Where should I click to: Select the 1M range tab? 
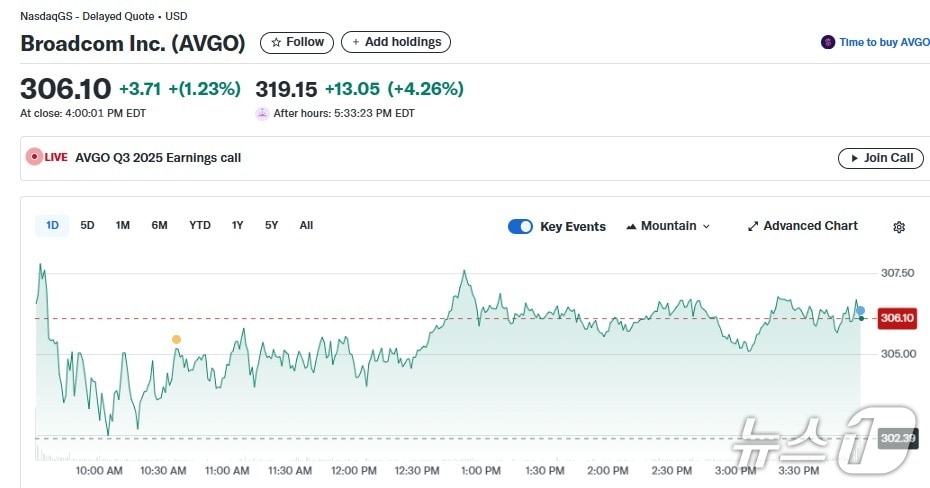(x=123, y=225)
